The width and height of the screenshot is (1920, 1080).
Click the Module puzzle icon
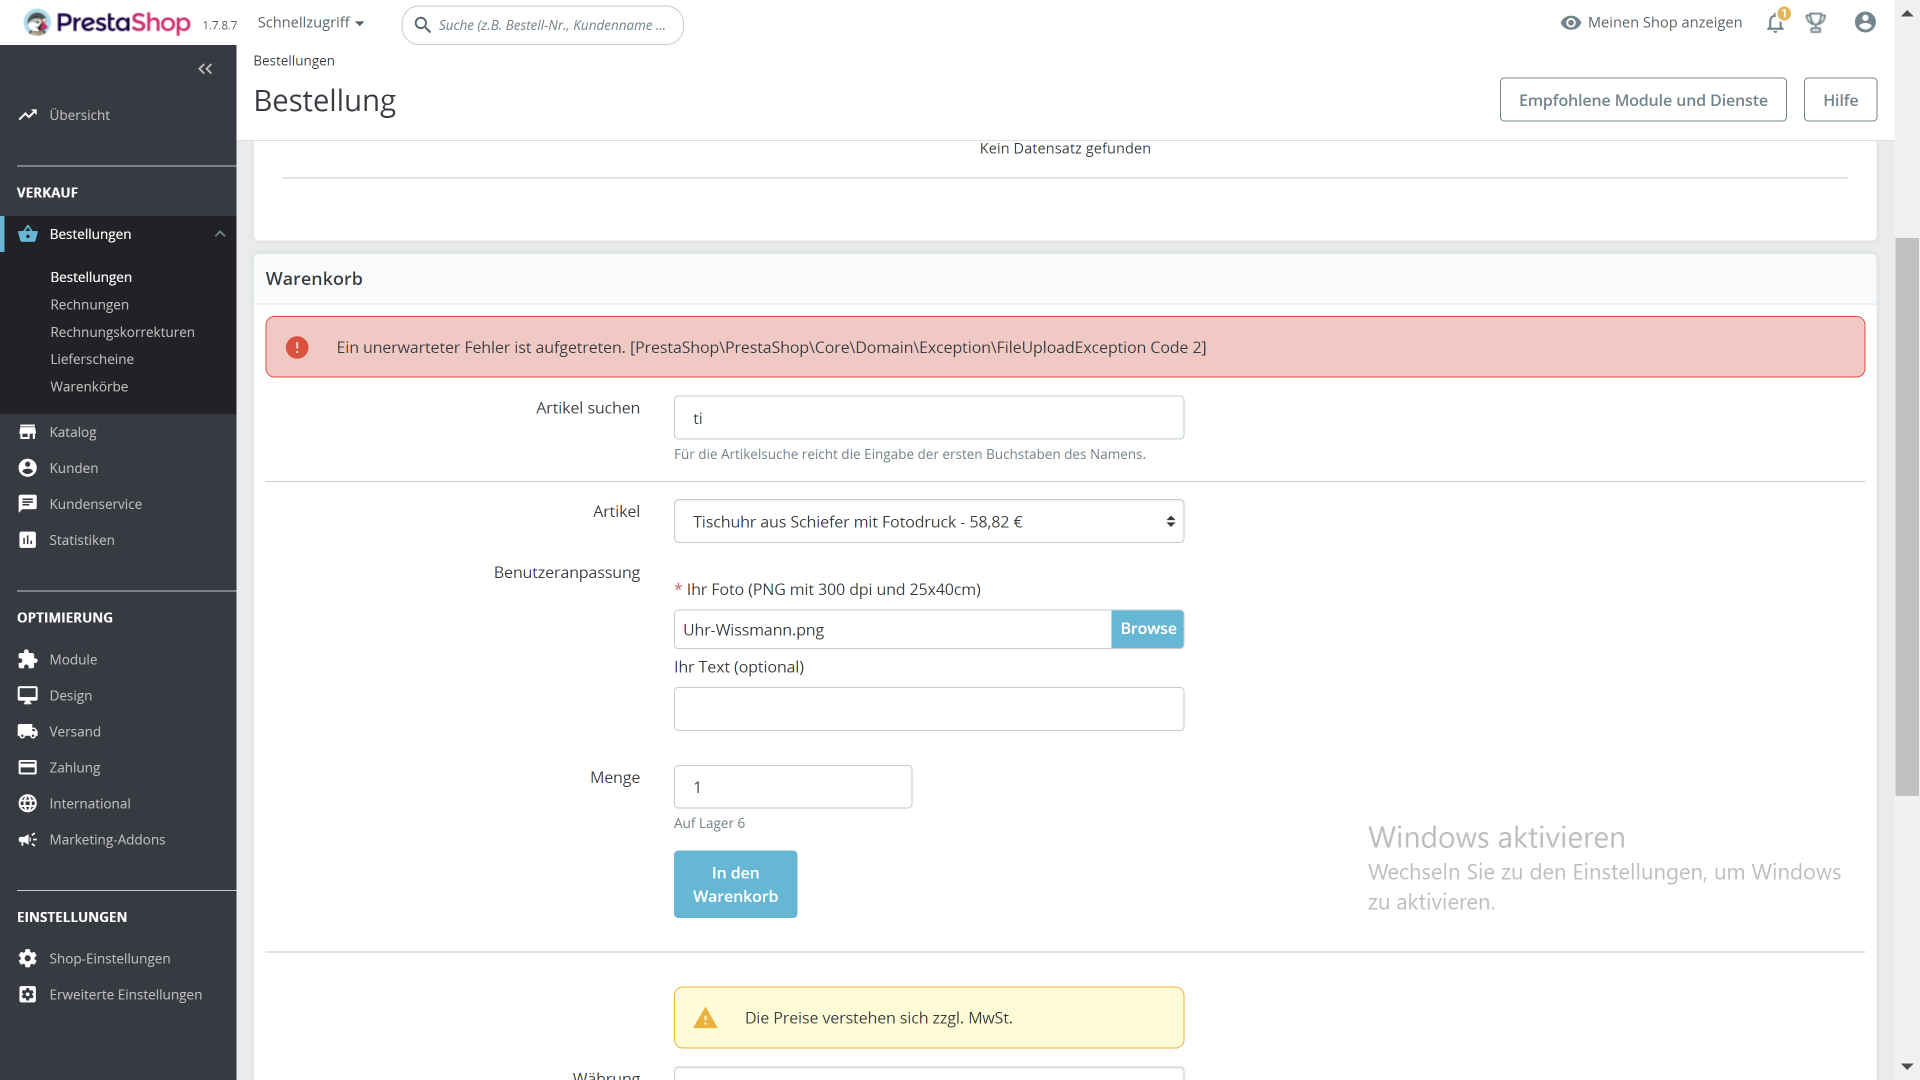(x=28, y=660)
